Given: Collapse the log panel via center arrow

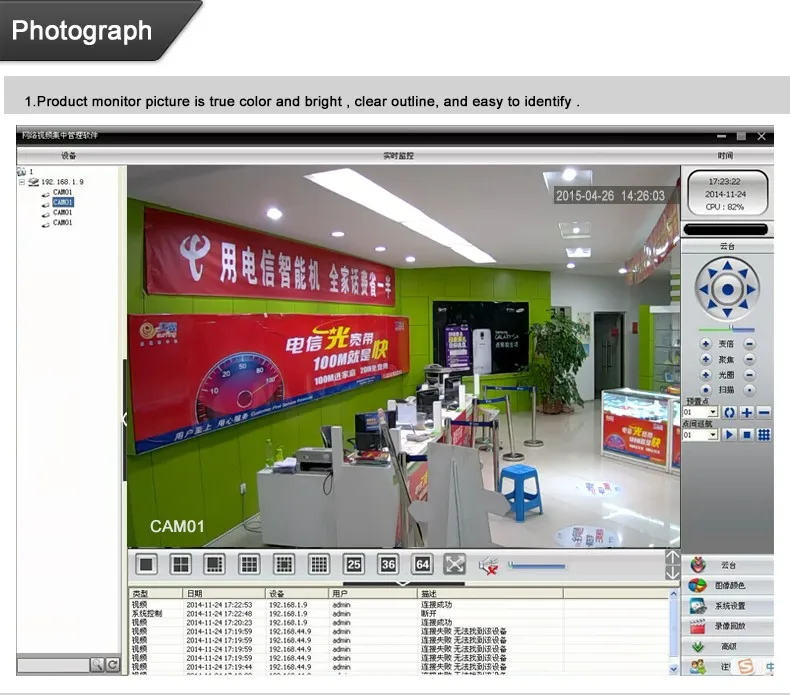Looking at the screenshot, I should tap(403, 583).
